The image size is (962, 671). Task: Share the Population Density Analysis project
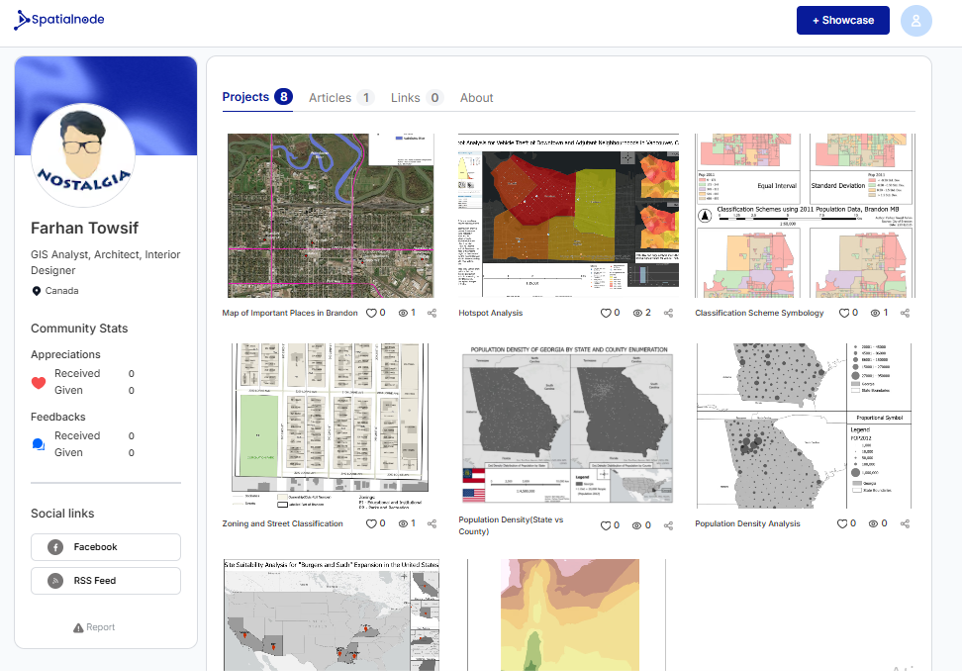coord(905,523)
